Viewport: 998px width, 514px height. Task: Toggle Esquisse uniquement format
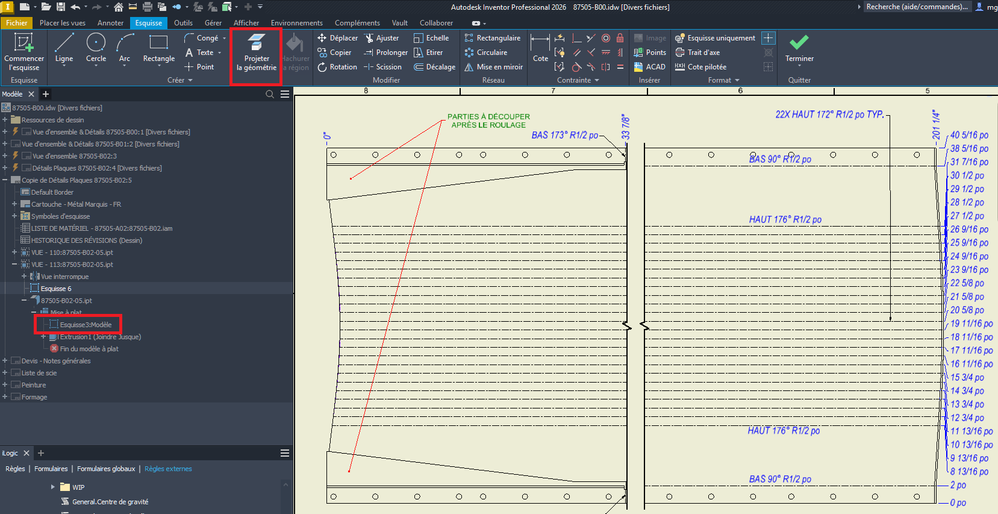(715, 38)
